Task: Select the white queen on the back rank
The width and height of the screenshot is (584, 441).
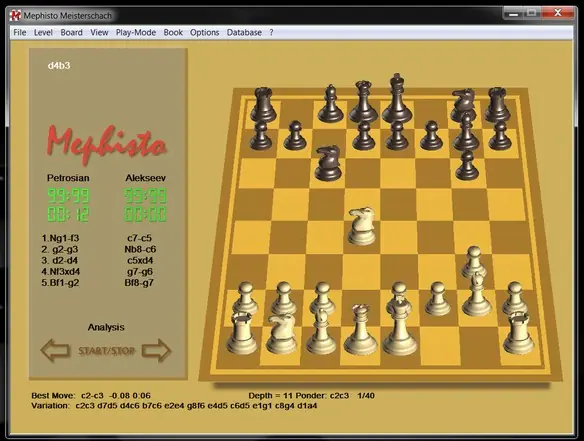Action: [x=360, y=330]
